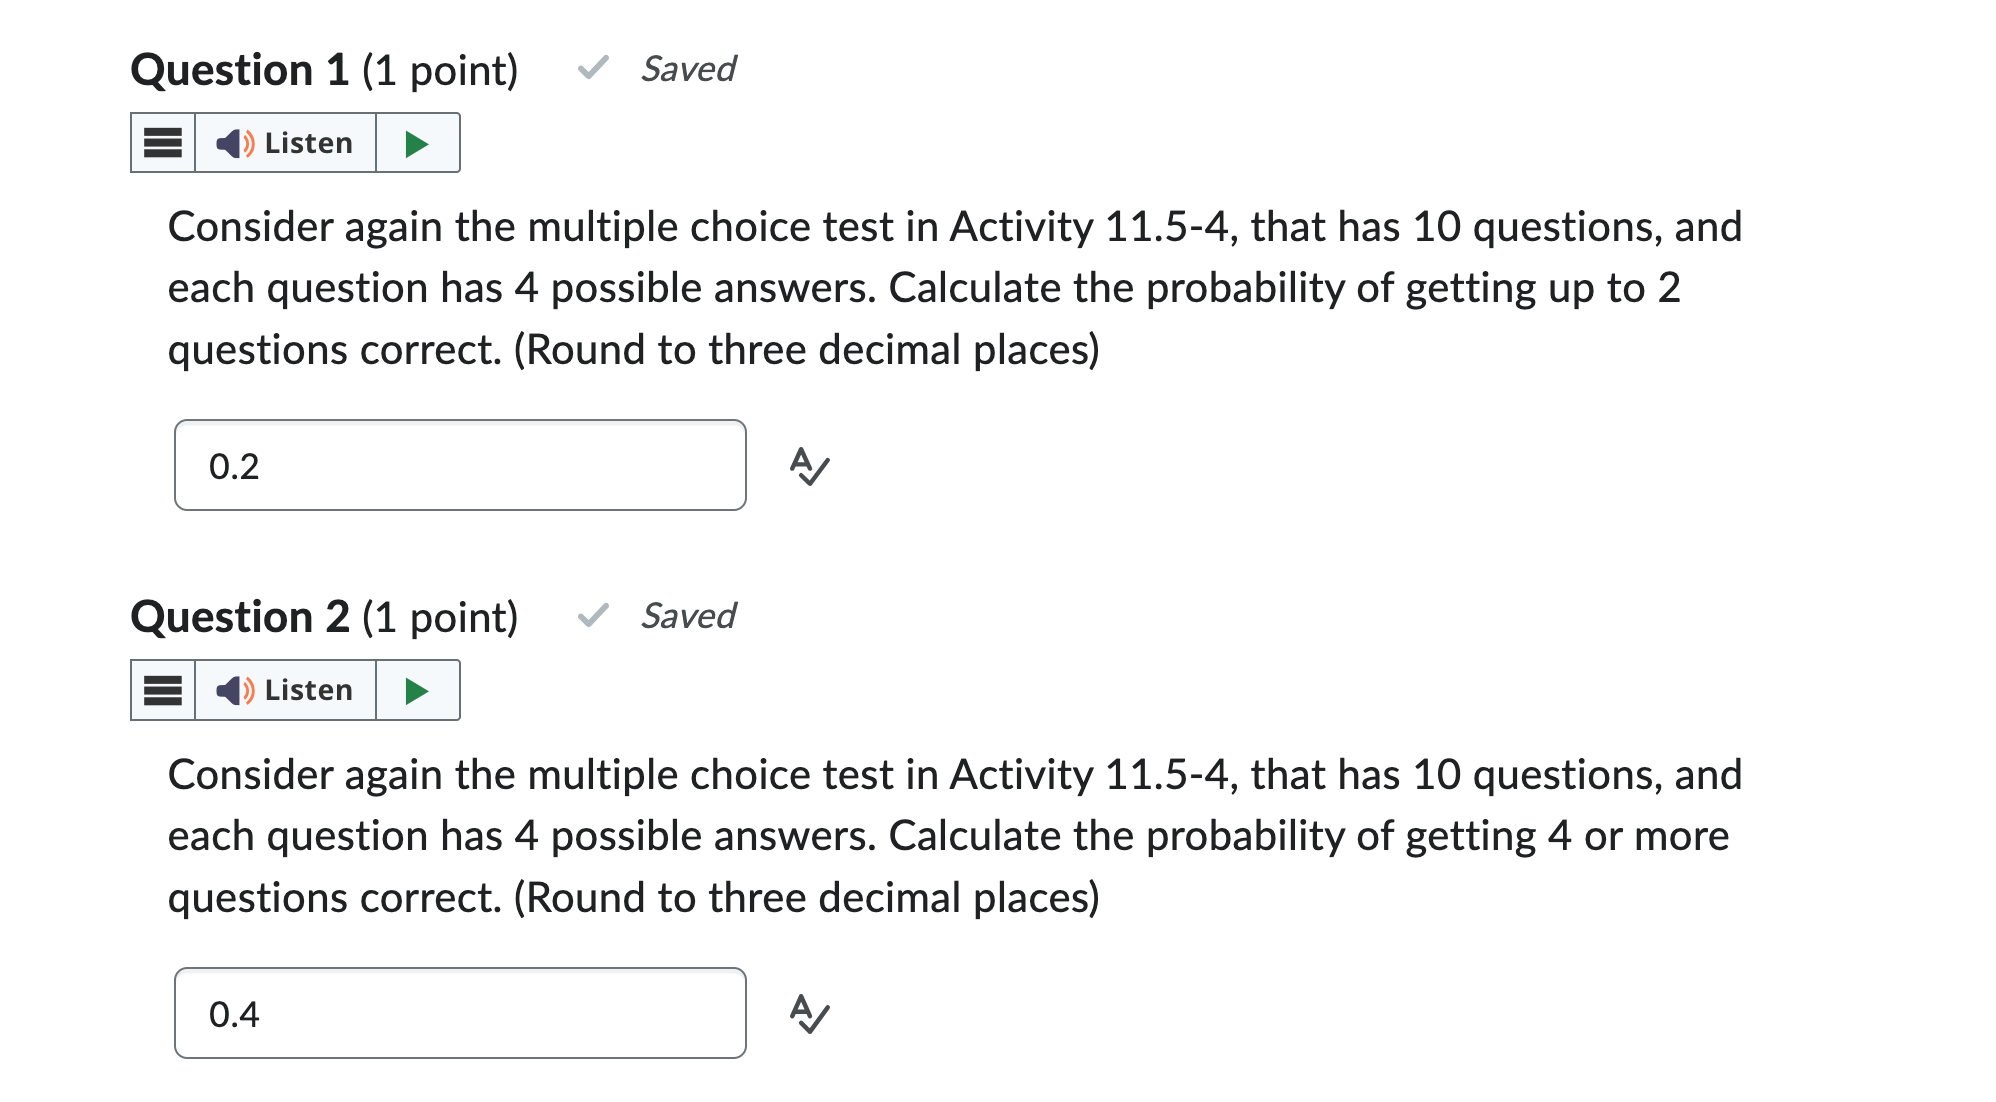Open Question 2 ReadSpeaker menu icon
The height and width of the screenshot is (1102, 1996).
tap(163, 690)
